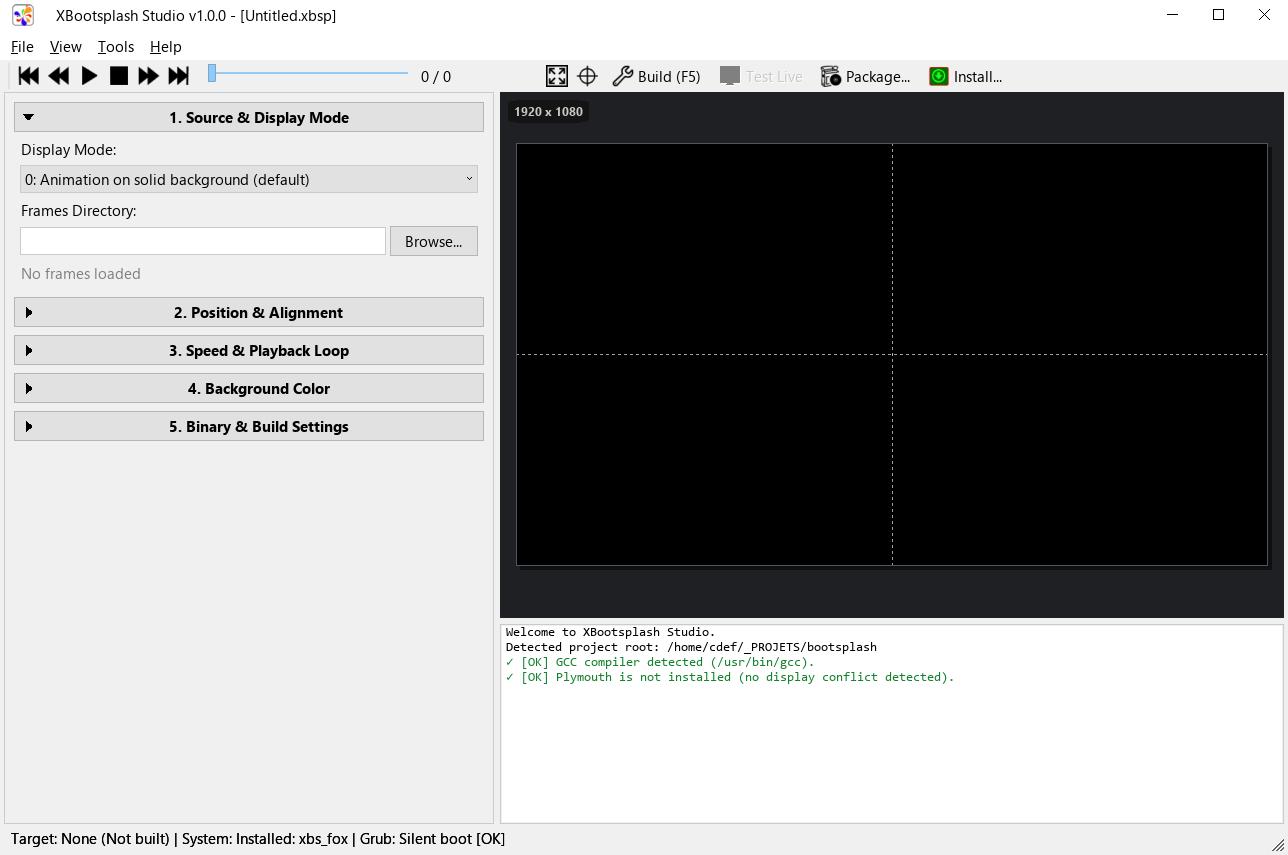Open the File menu
Viewport: 1288px width, 855px height.
pos(22,47)
